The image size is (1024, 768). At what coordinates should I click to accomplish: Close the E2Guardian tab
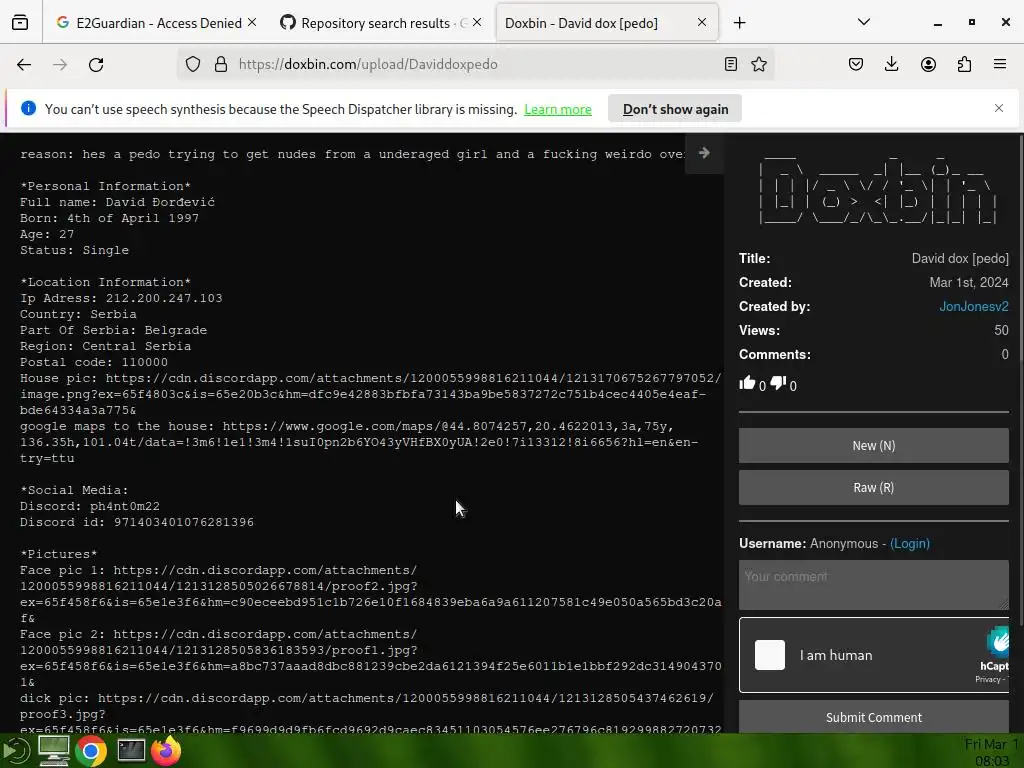tap(252, 23)
